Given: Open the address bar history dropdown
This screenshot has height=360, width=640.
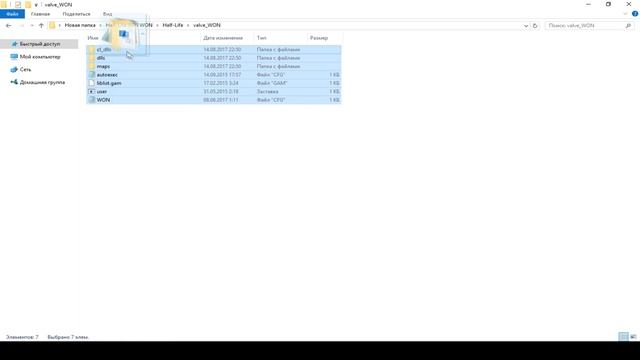Looking at the screenshot, I should (x=526, y=25).
